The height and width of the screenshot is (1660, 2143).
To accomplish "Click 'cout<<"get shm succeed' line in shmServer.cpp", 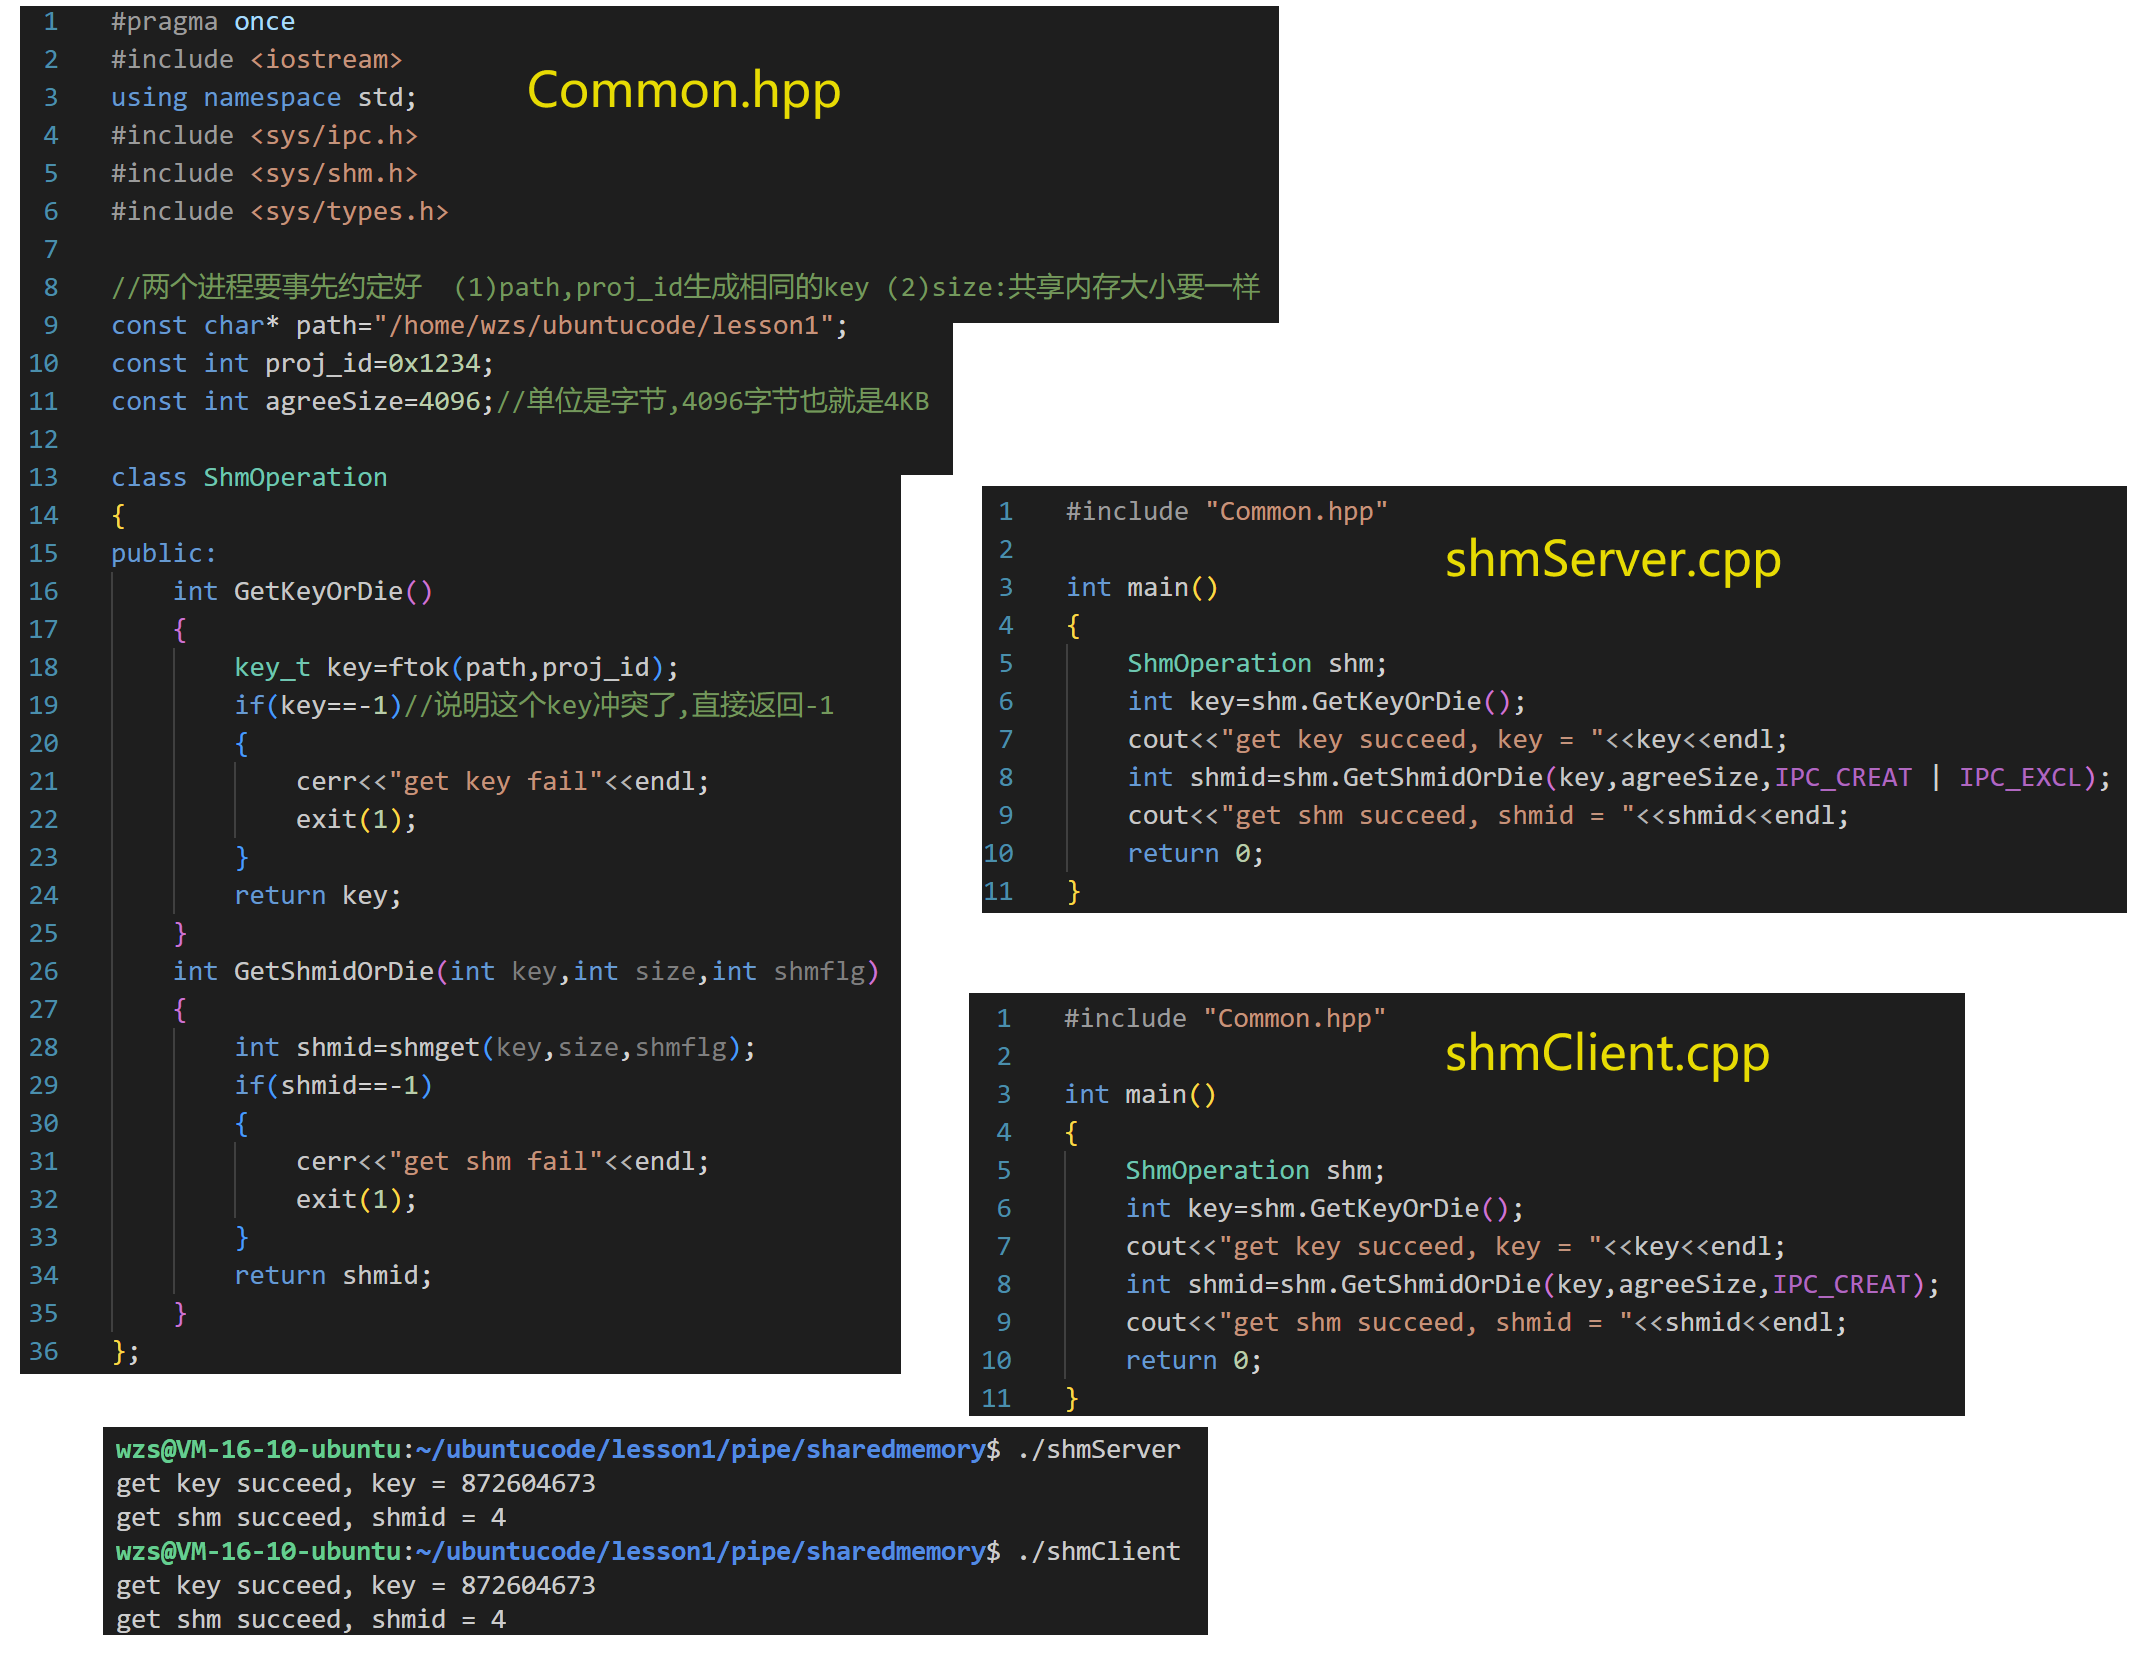I will pyautogui.click(x=1489, y=816).
